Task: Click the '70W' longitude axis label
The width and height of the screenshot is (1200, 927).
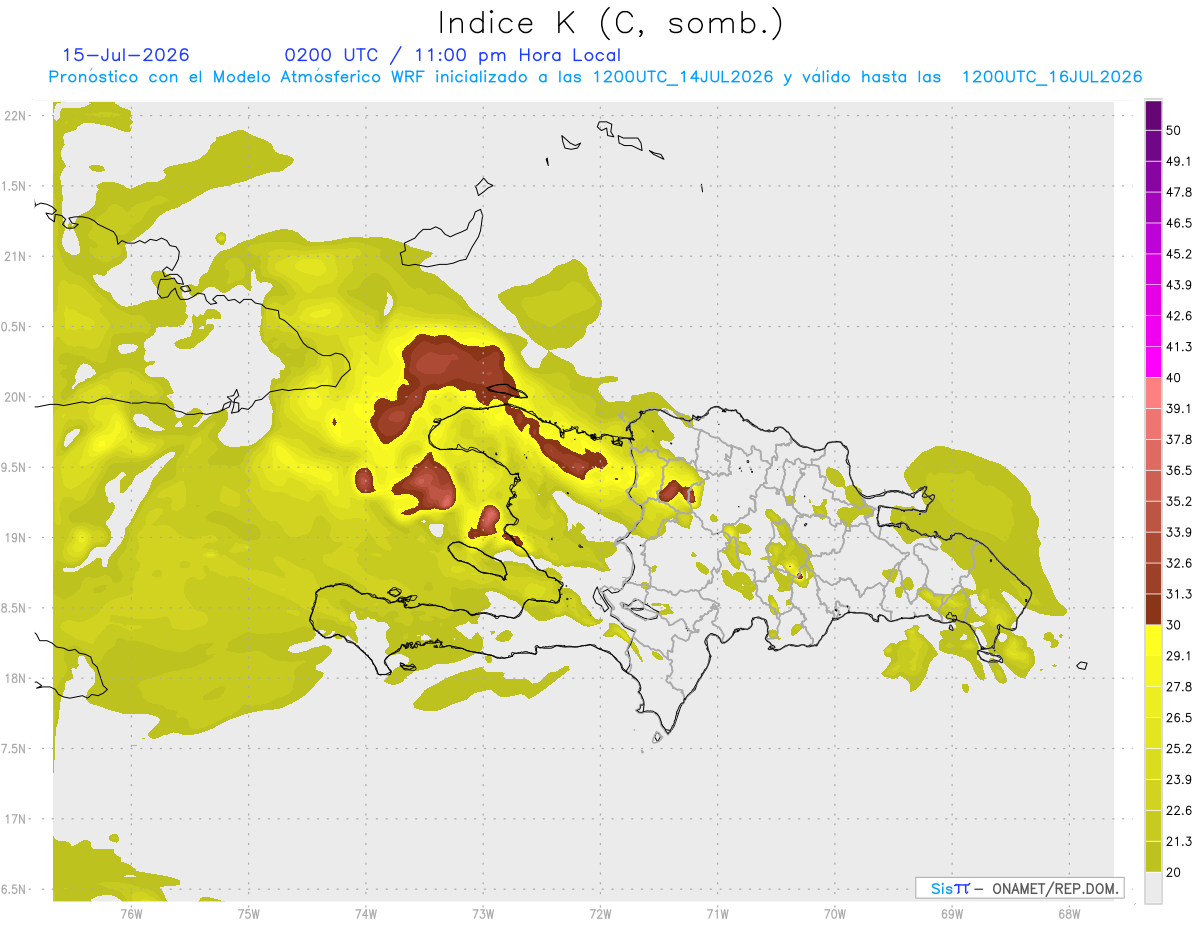Action: 834,913
